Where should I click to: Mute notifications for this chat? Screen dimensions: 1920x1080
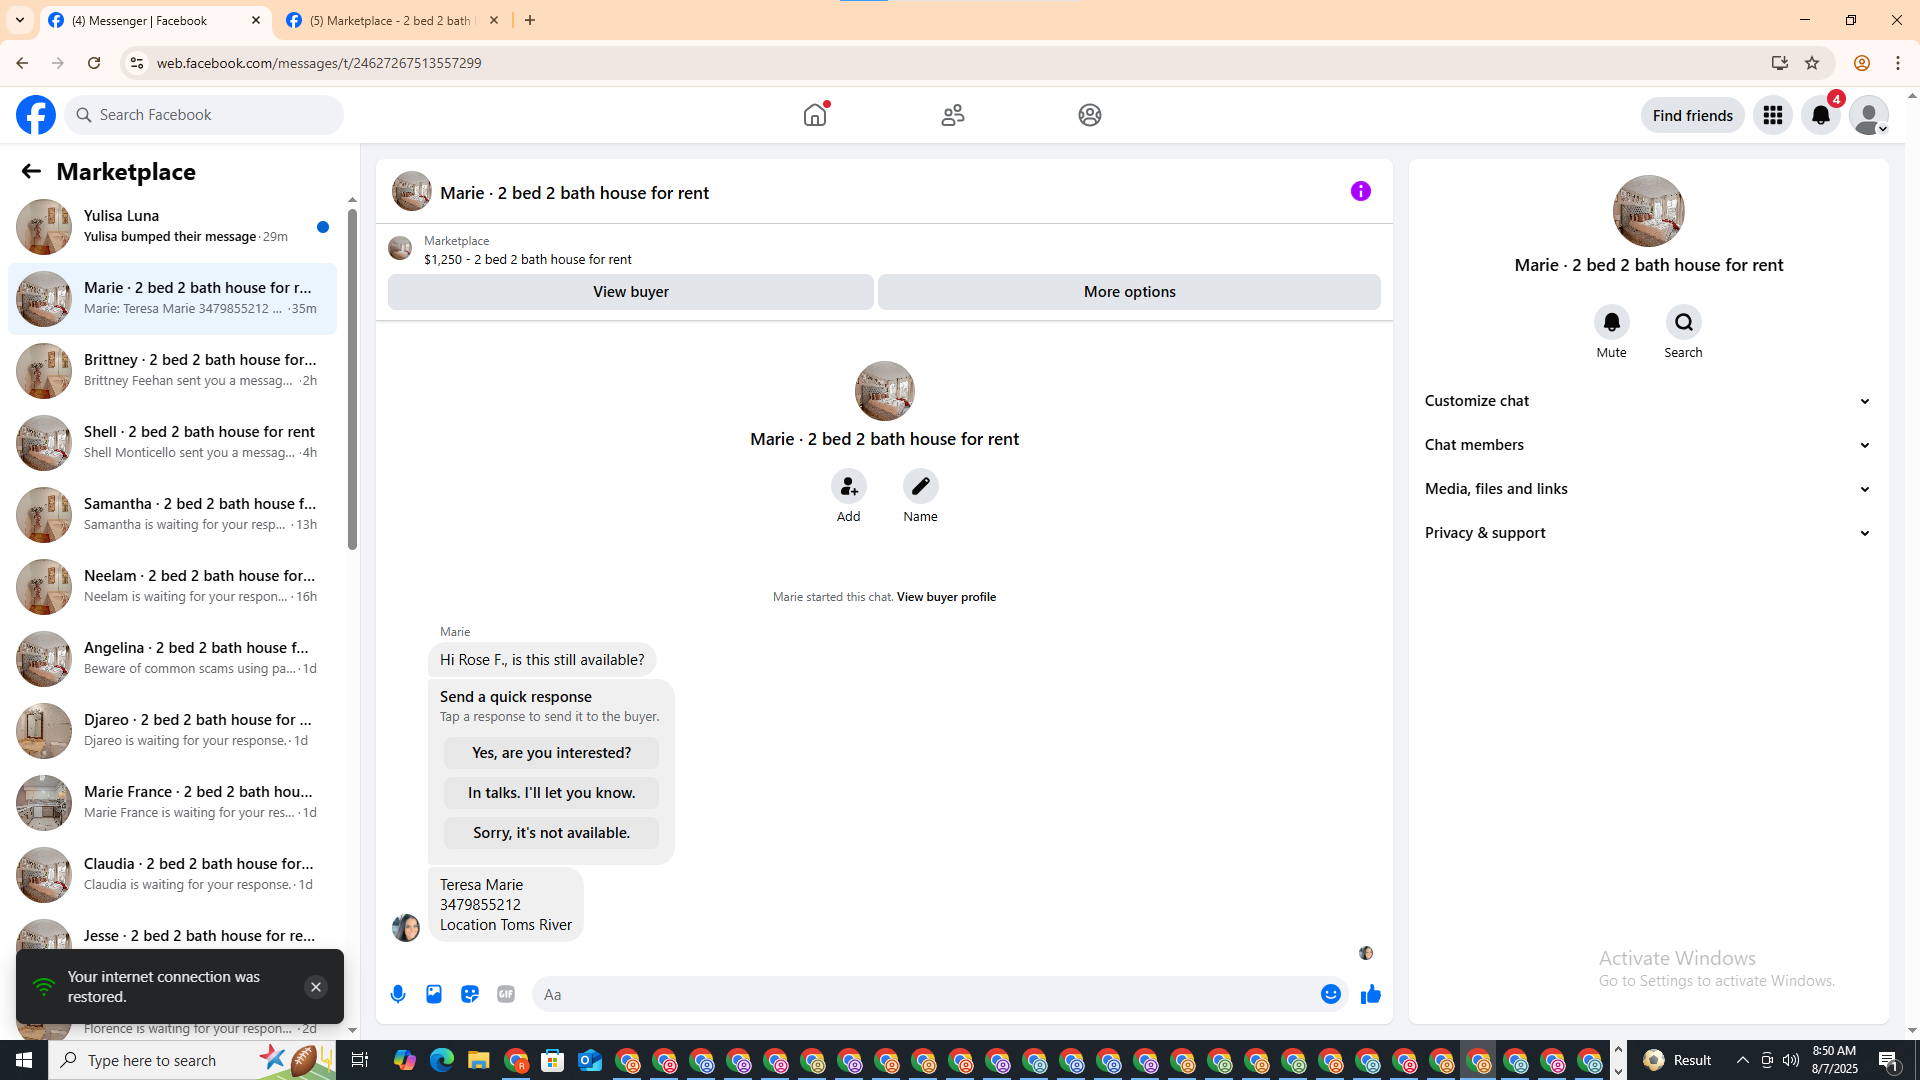pyautogui.click(x=1612, y=322)
